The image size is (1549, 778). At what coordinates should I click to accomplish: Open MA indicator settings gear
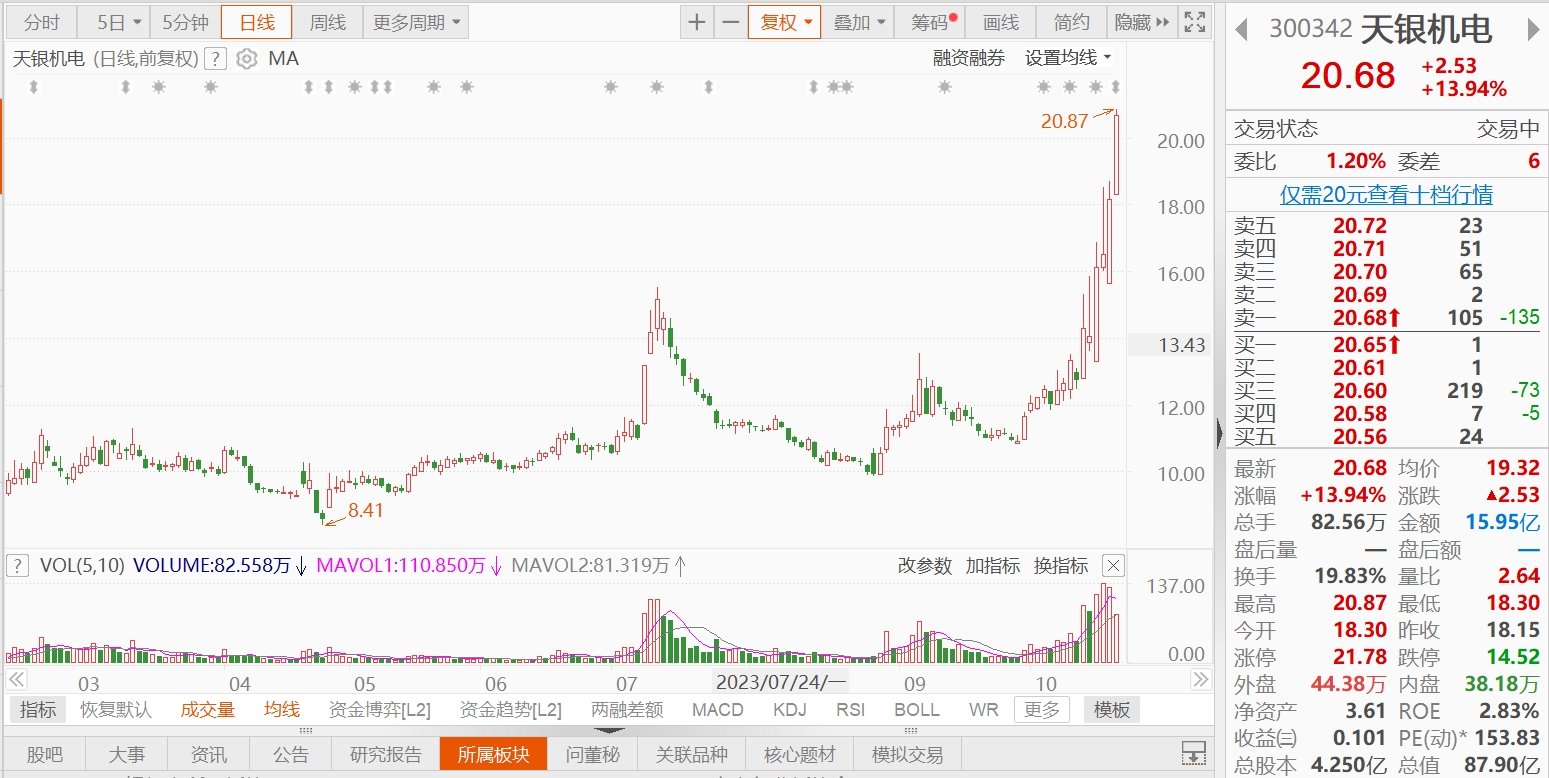click(x=247, y=59)
